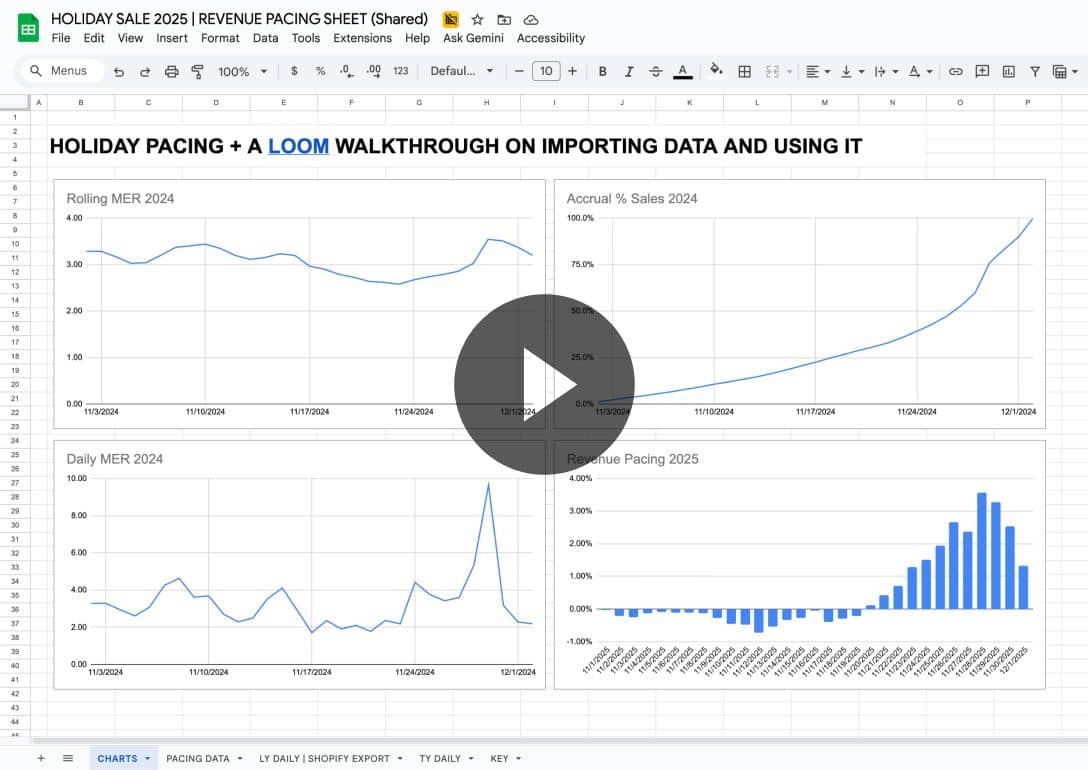Open the font family dropdown

(462, 71)
